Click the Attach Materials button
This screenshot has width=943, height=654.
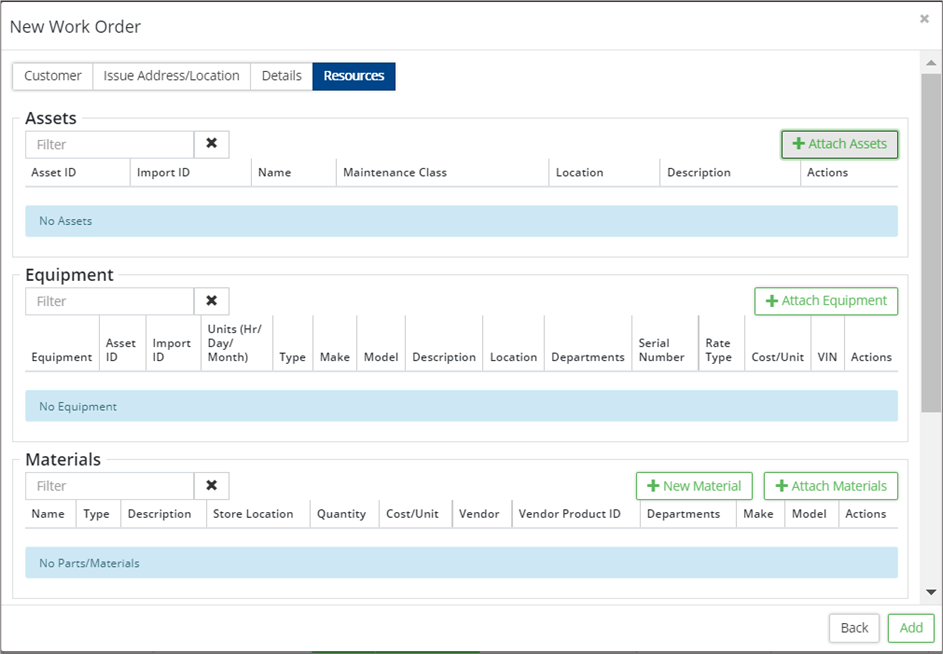(831, 486)
